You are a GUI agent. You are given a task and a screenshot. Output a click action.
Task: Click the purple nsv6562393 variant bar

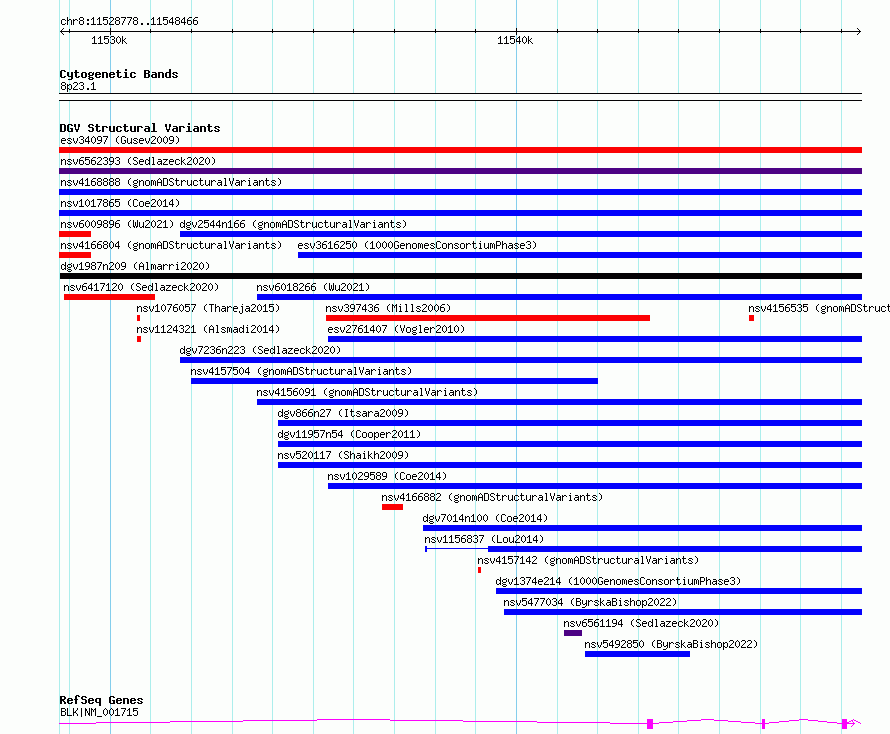click(460, 171)
